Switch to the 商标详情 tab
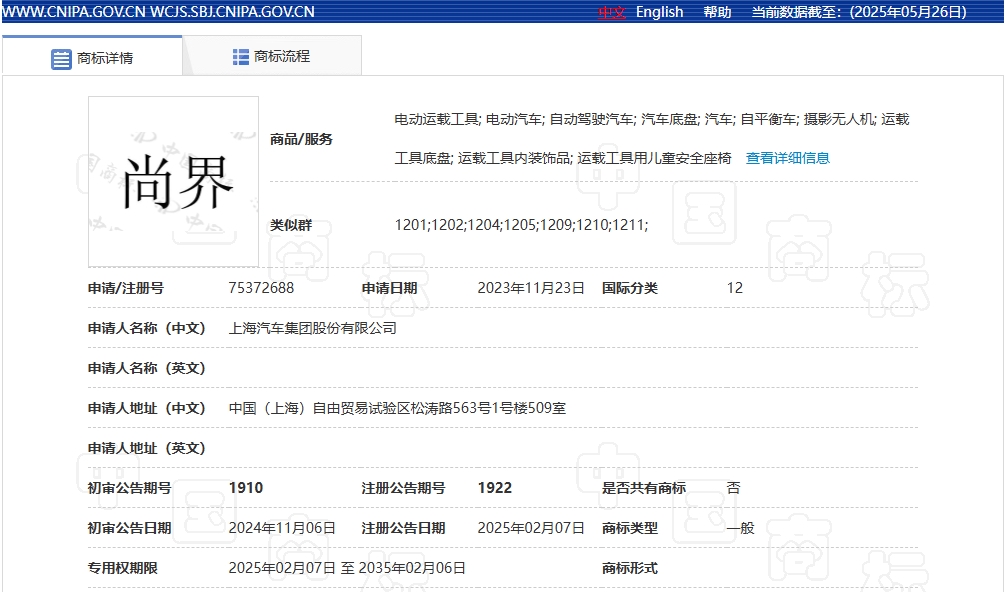This screenshot has height=592, width=1007. point(92,57)
